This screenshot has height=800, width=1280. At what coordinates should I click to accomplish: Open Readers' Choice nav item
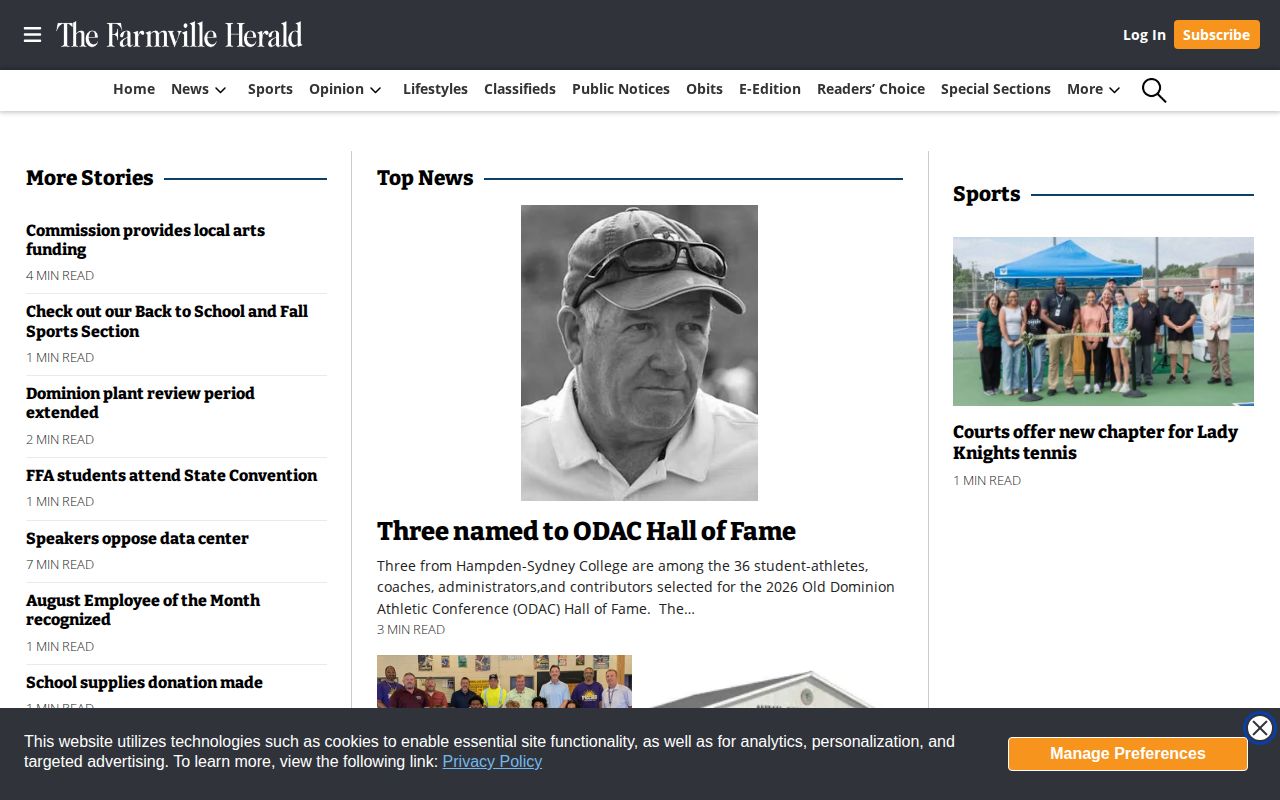pos(871,89)
